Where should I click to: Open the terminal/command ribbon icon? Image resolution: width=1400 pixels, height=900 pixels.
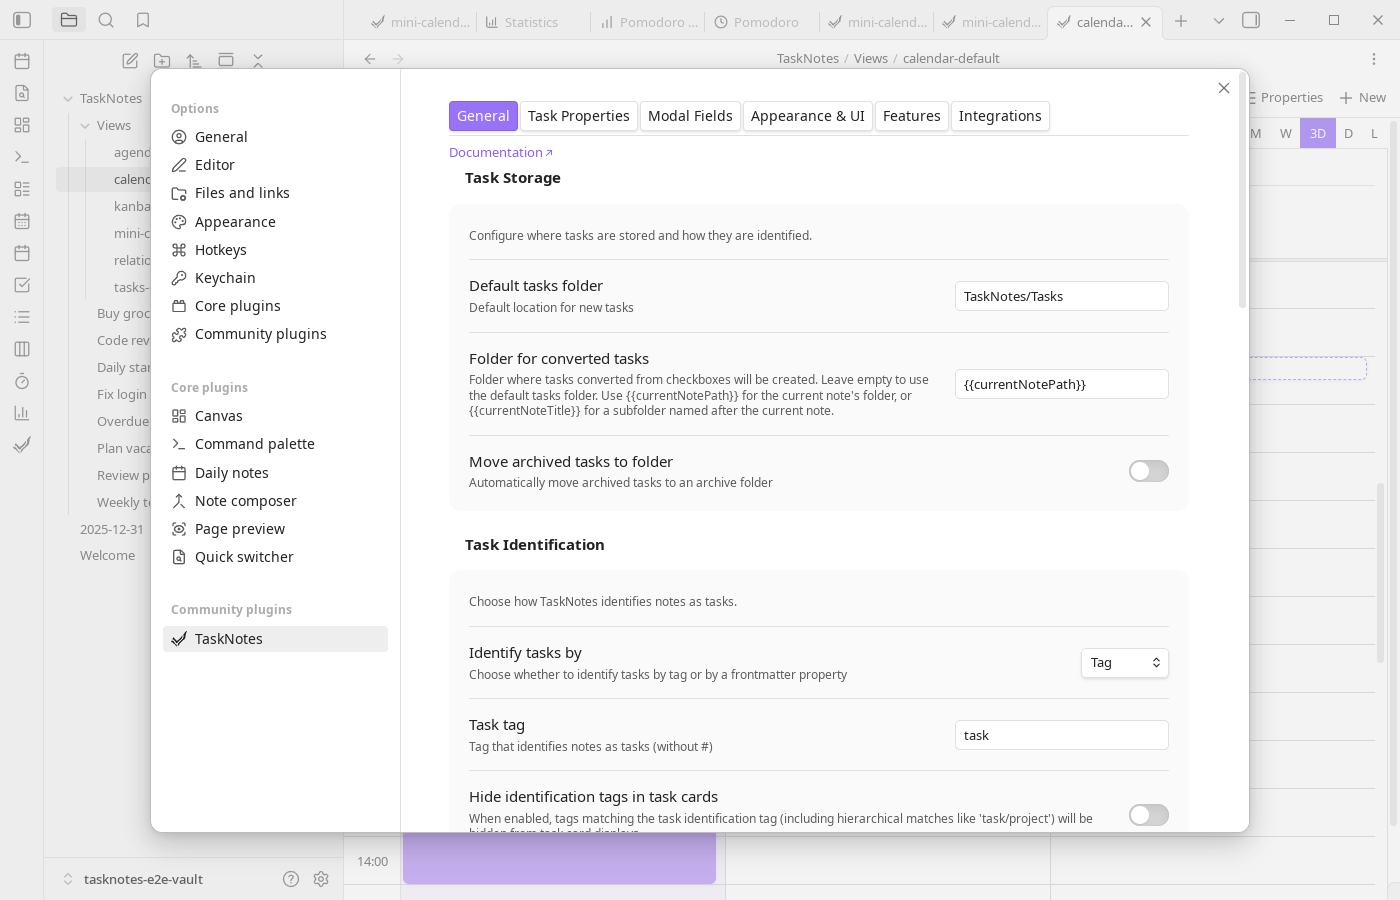21,157
